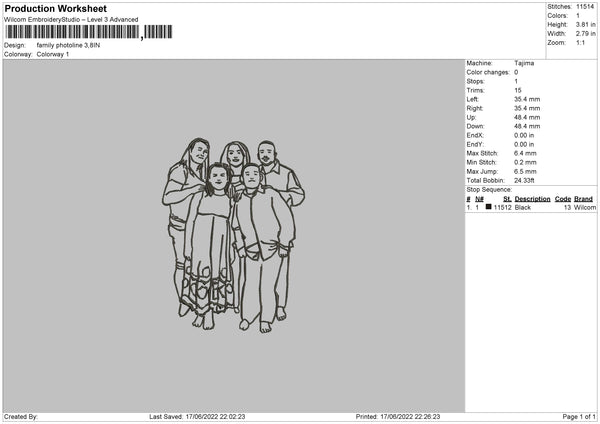Click the Width value 2.79 in
This screenshot has width=600, height=424.
click(585, 34)
